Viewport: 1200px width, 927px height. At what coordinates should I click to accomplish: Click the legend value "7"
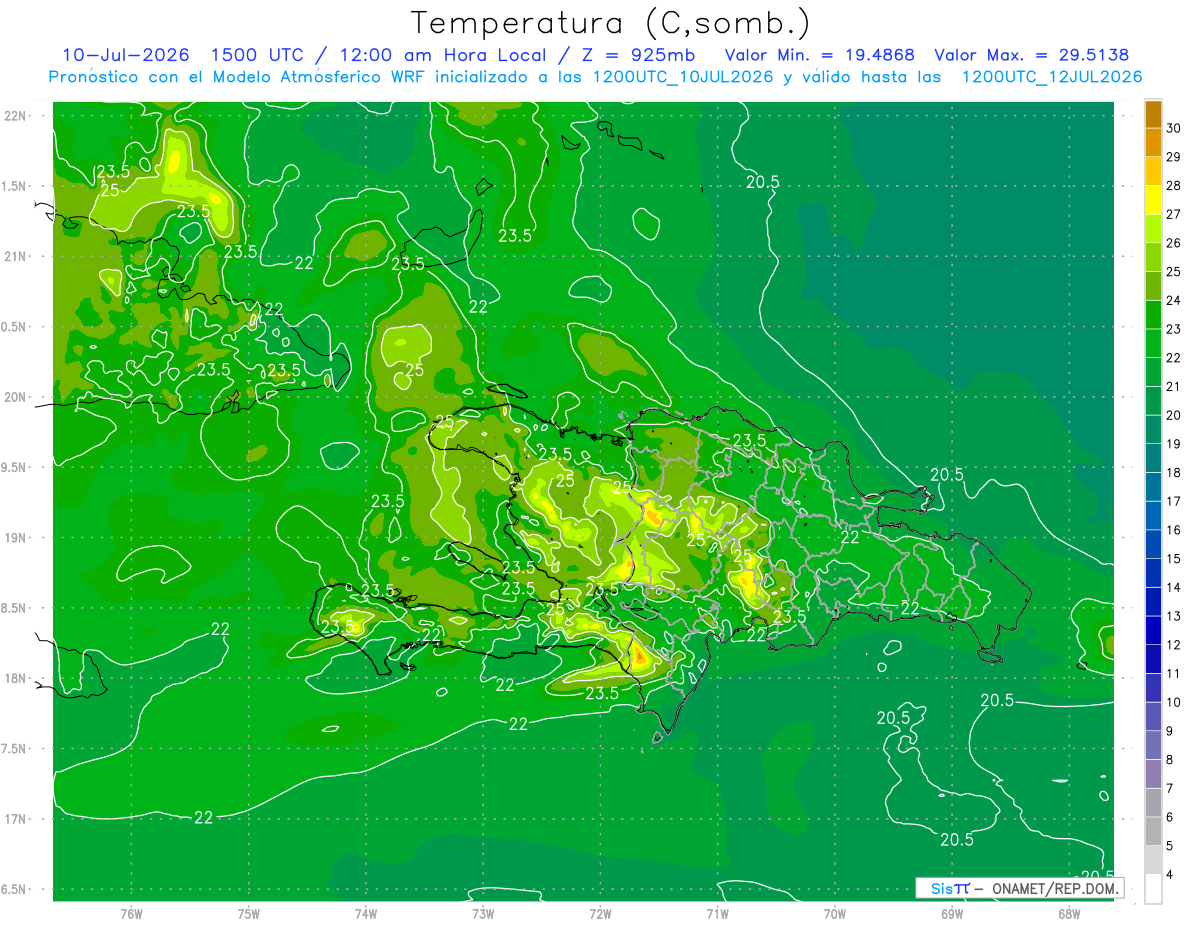coord(1170,788)
